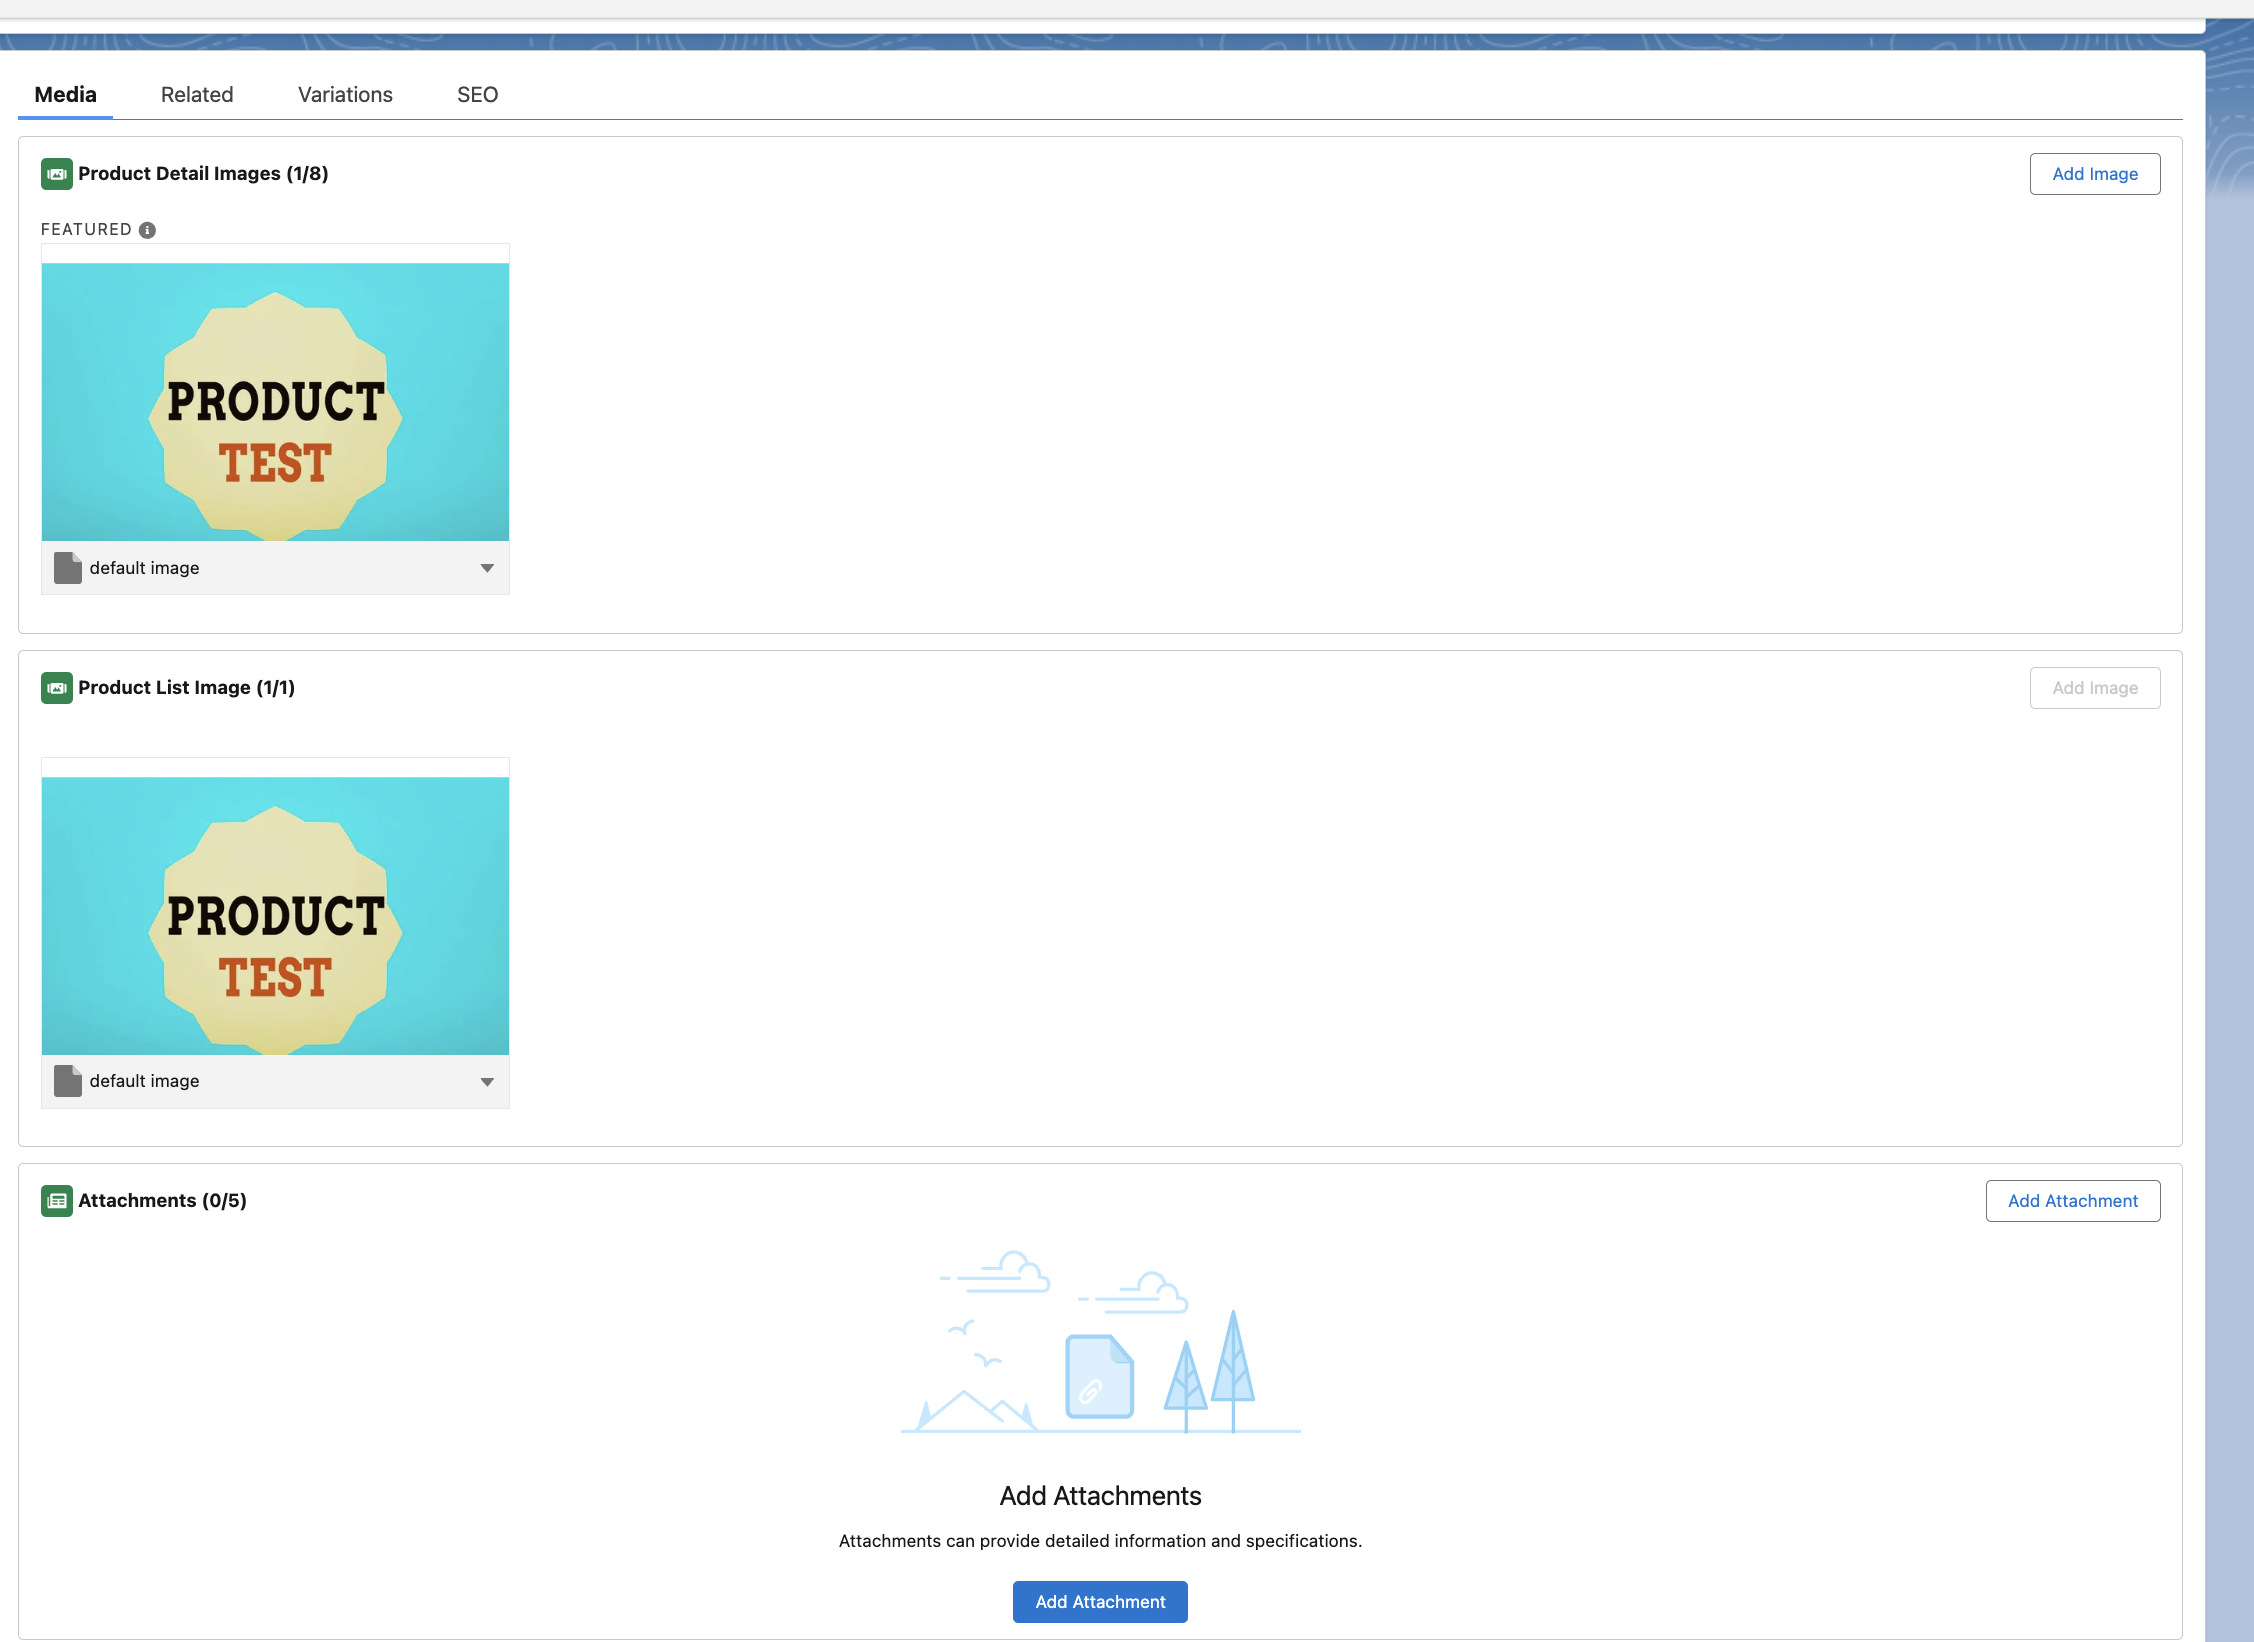Open the product list image thumbnail
This screenshot has width=2254, height=1642.
tap(275, 916)
